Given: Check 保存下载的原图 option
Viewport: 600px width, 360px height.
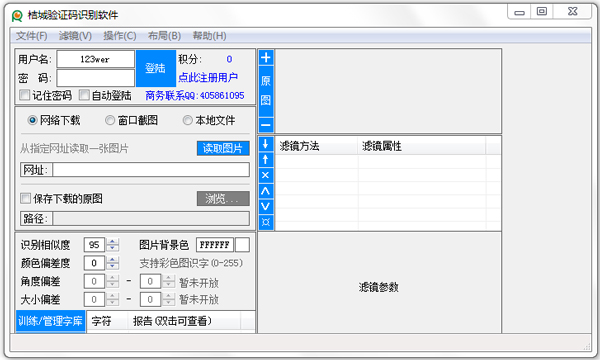Looking at the screenshot, I should coord(25,198).
